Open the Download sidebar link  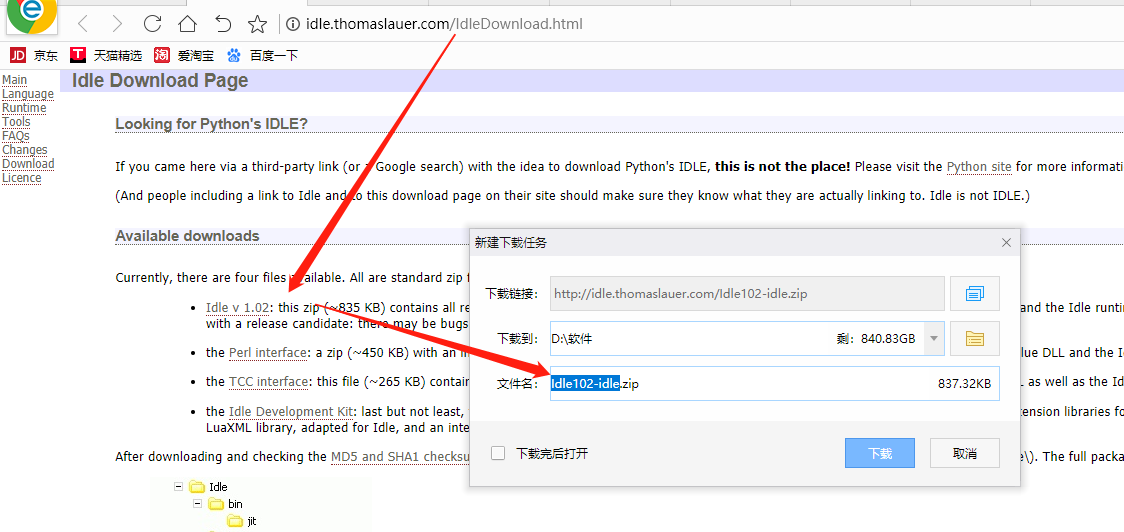pos(29,163)
